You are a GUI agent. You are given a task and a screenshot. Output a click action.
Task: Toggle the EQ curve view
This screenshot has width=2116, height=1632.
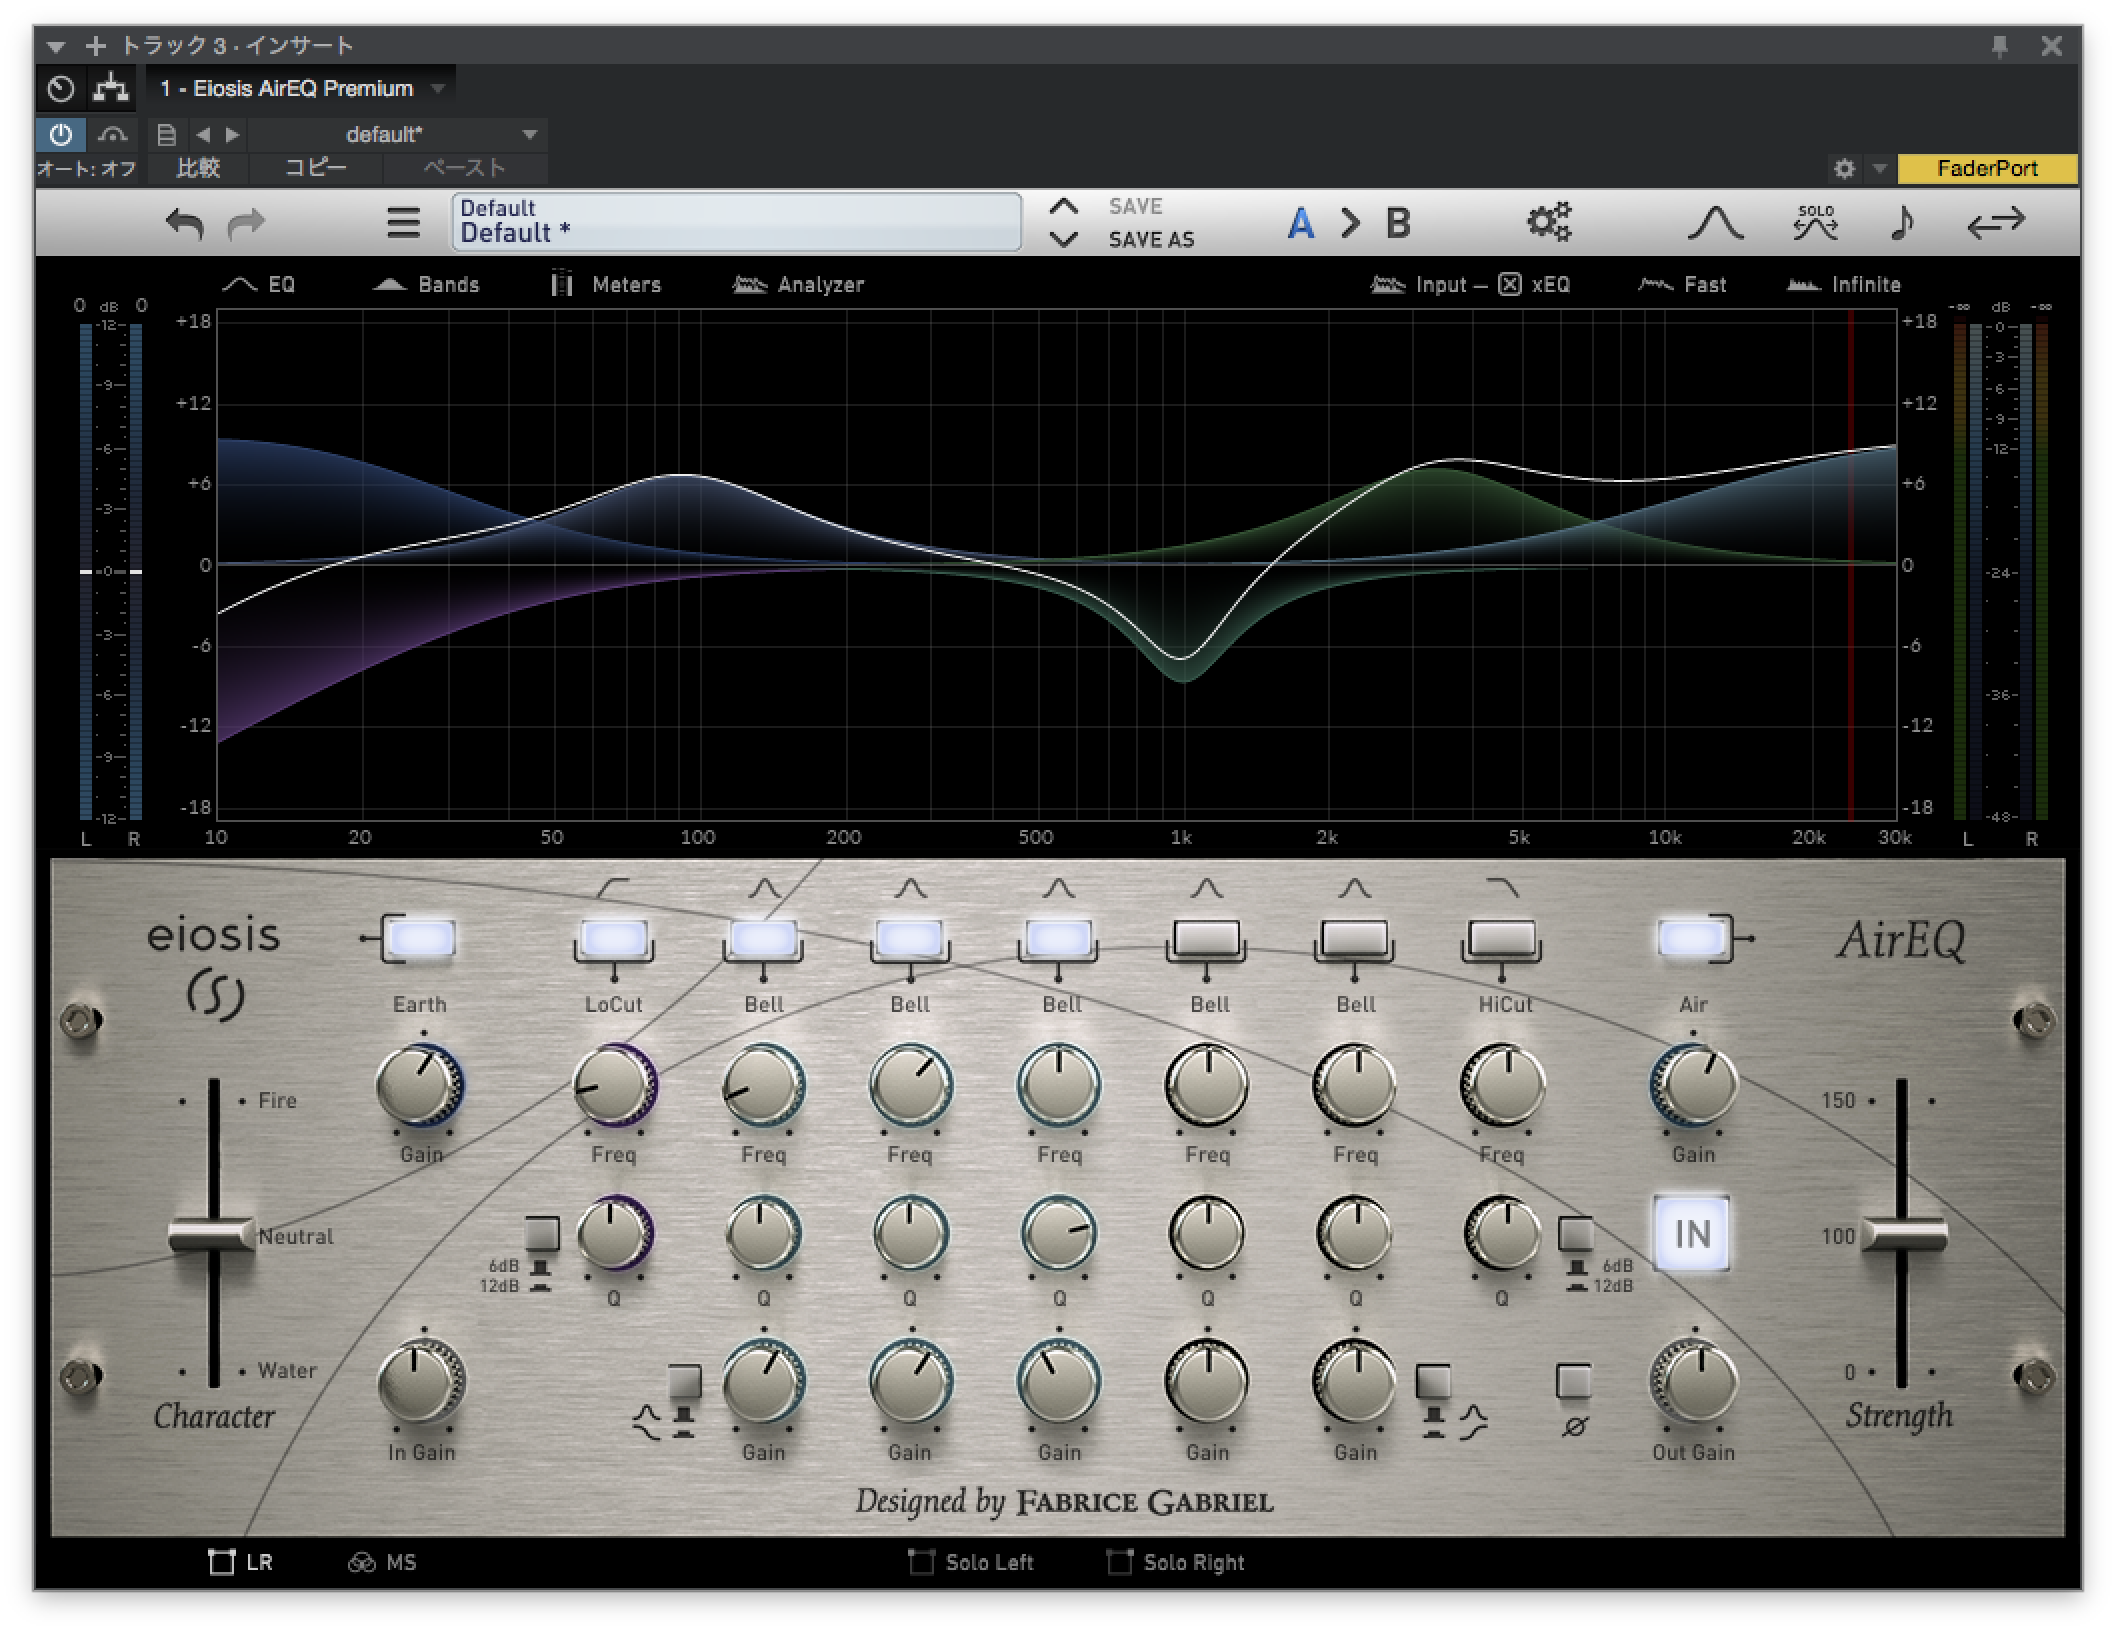pyautogui.click(x=258, y=285)
